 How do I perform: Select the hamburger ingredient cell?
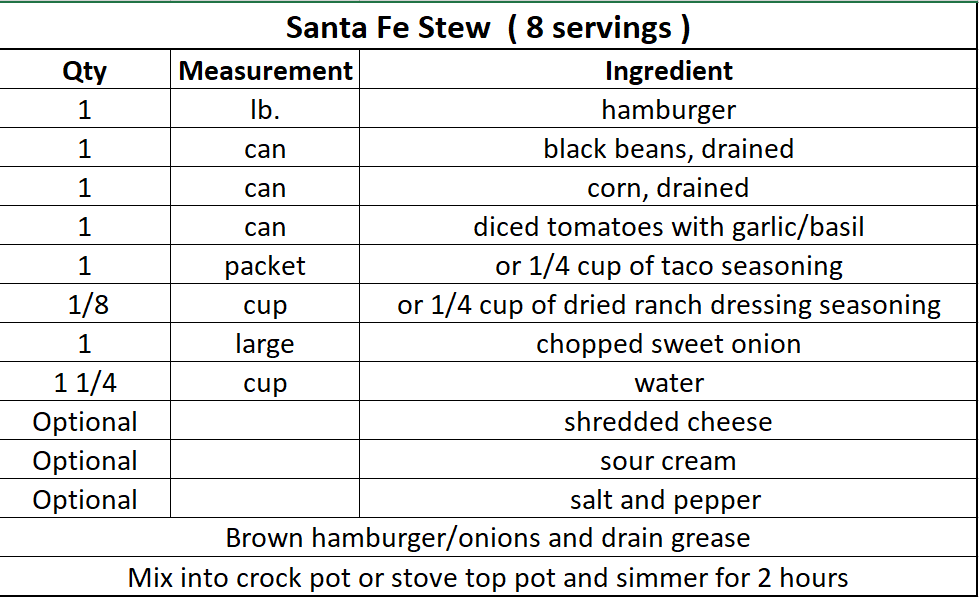pyautogui.click(x=668, y=110)
